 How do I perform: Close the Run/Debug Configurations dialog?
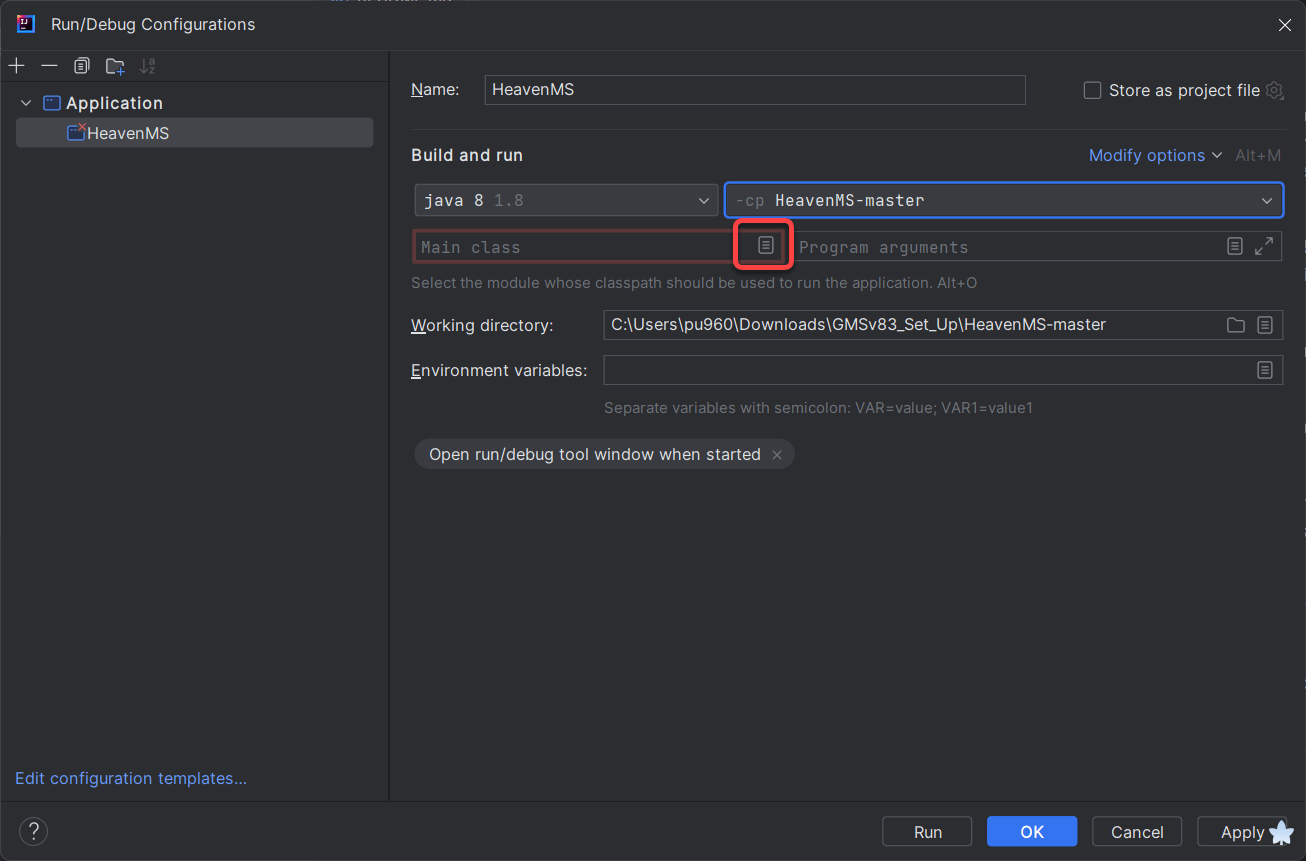[x=1285, y=25]
